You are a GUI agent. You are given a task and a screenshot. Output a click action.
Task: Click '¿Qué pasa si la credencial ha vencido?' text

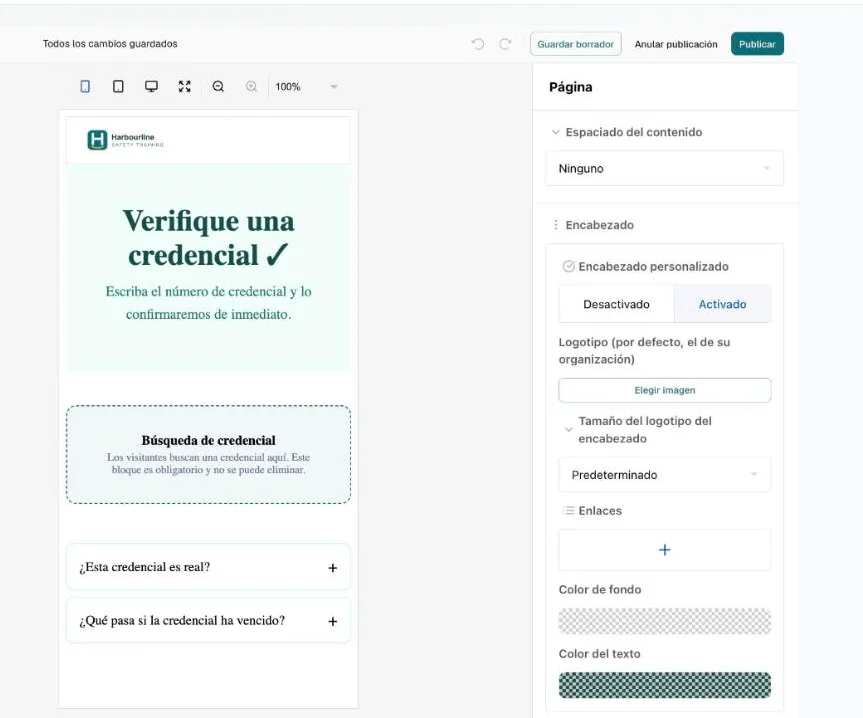pos(182,621)
